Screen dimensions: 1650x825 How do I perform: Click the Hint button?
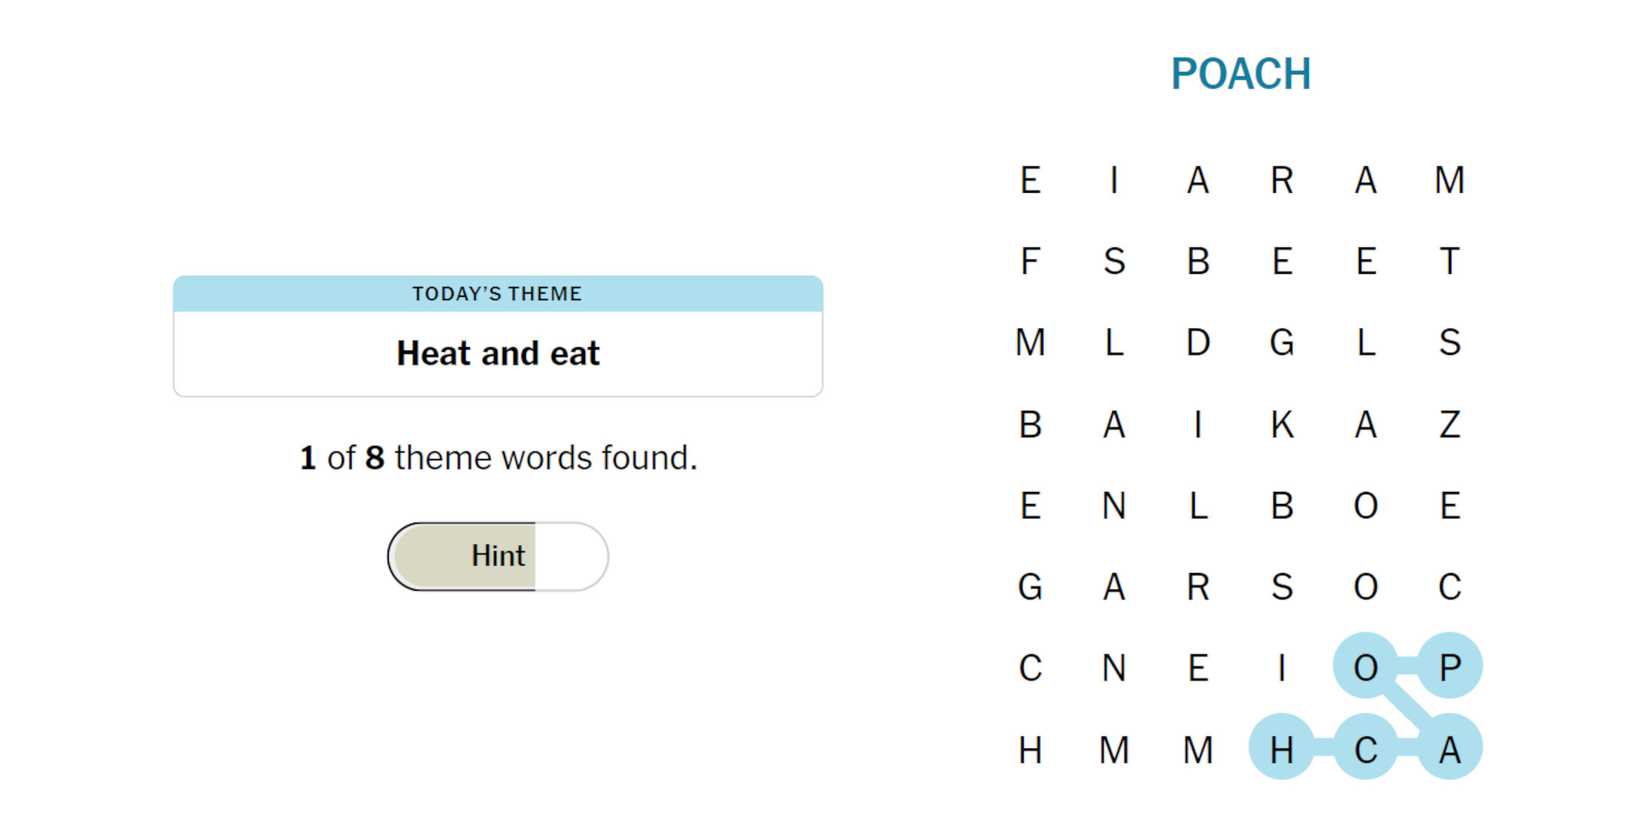coord(498,556)
